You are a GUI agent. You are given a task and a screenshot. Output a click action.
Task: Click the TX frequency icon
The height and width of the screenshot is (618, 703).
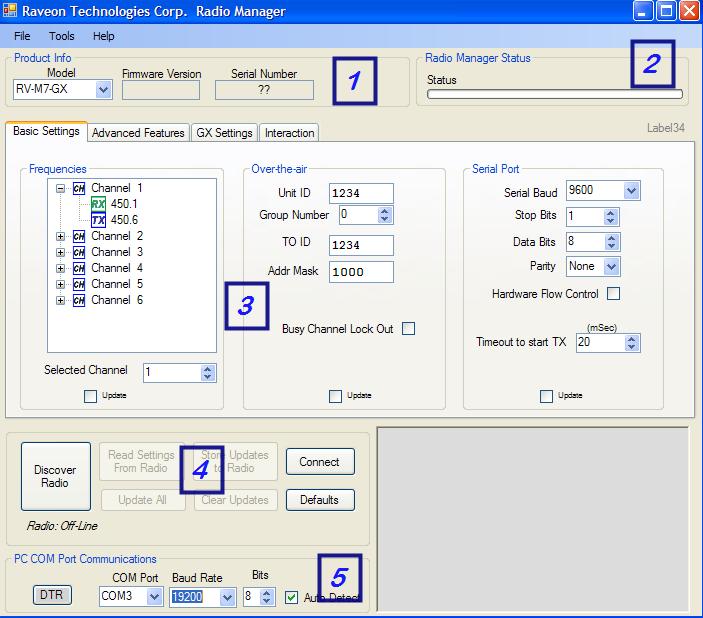98,220
